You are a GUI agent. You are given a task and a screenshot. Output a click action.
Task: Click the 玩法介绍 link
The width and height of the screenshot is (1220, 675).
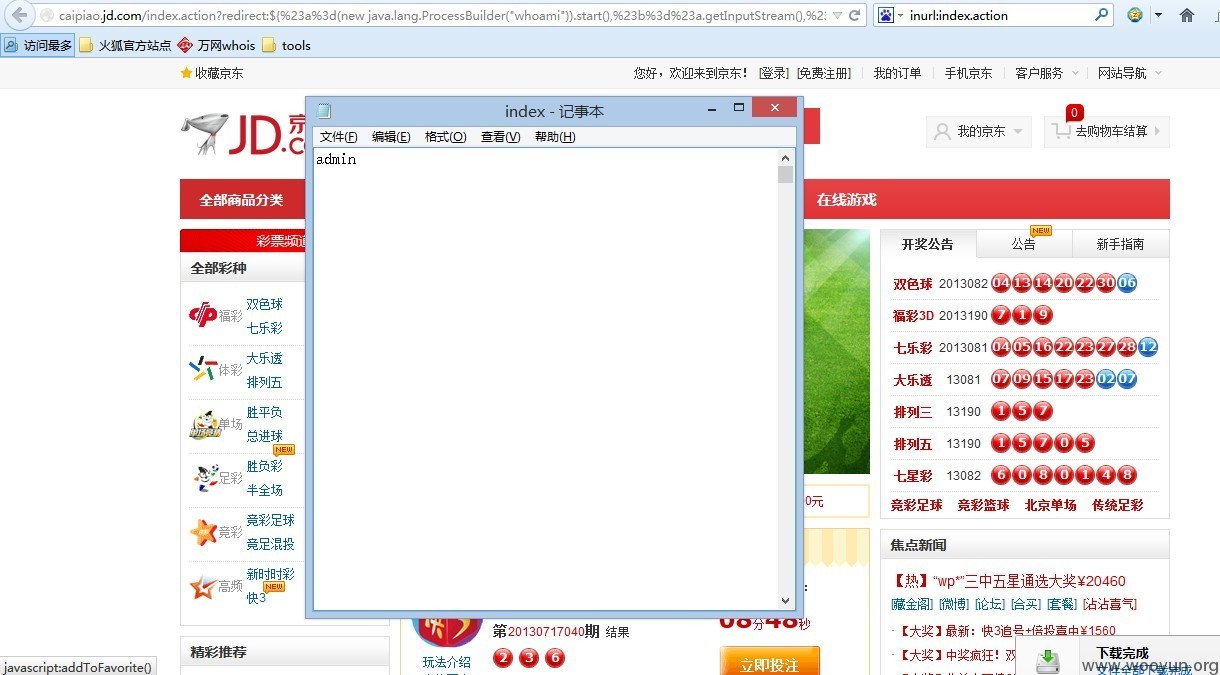tap(446, 662)
